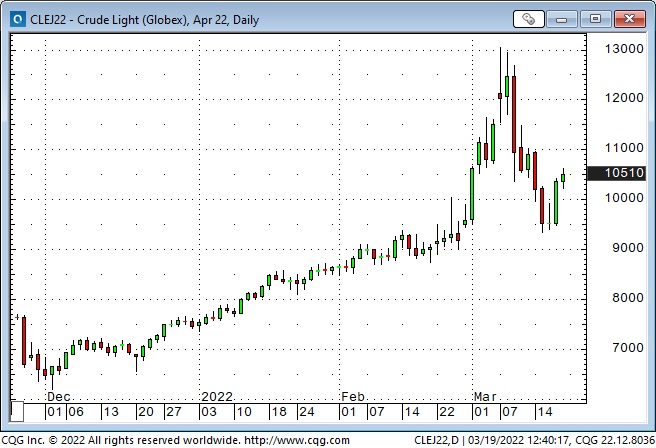Click the February '07' date label
656x448 pixels.
click(x=377, y=412)
